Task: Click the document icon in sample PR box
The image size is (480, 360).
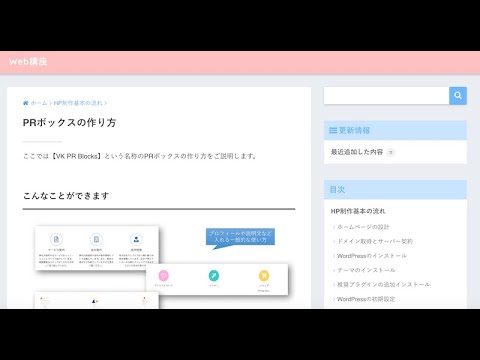Action: 56,239
